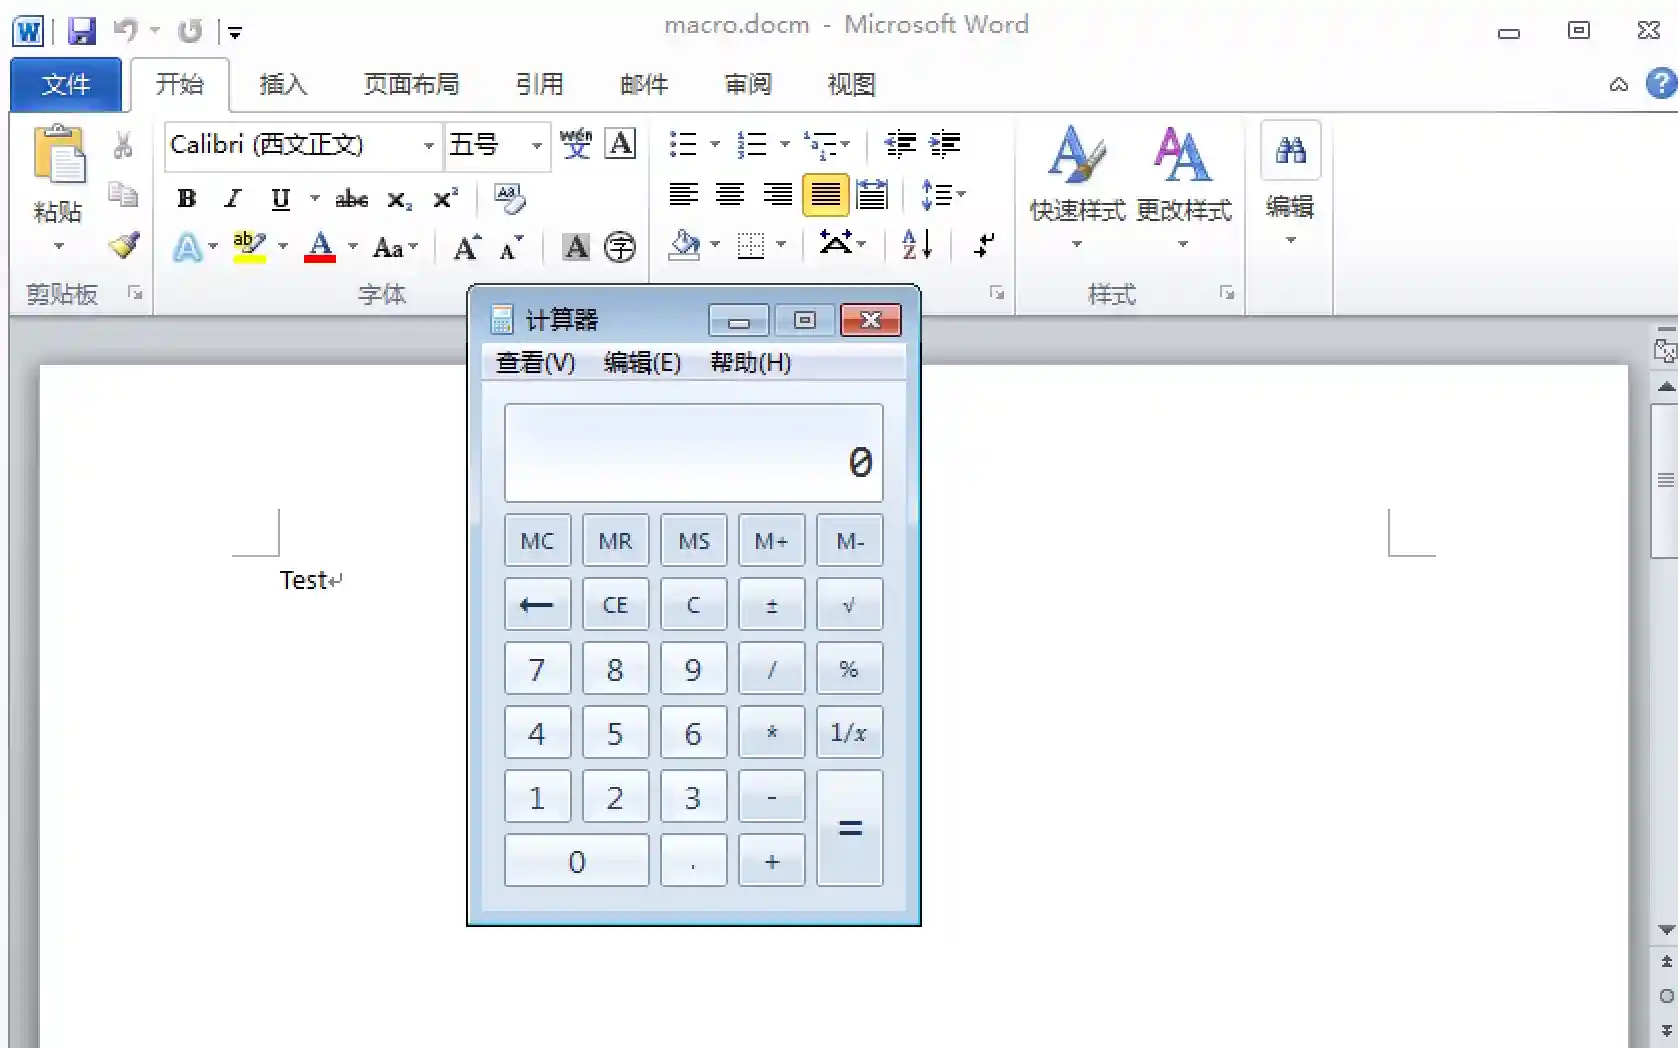
Task: Click the Paste clipboard icon
Action: click(59, 155)
